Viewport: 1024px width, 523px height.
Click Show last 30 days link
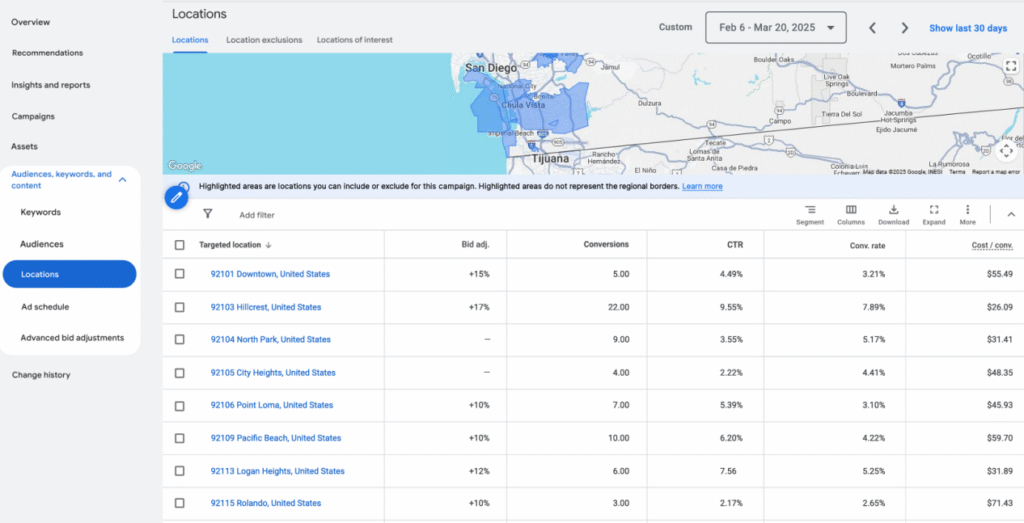point(967,28)
